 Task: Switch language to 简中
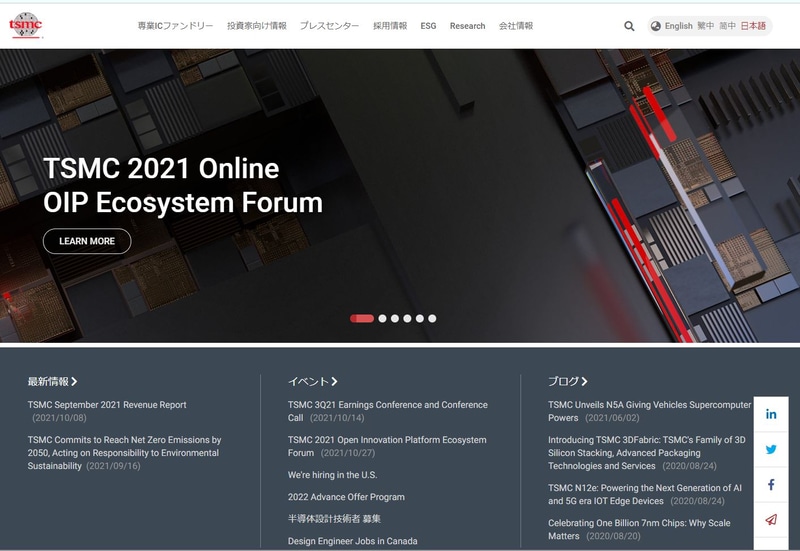(x=728, y=26)
